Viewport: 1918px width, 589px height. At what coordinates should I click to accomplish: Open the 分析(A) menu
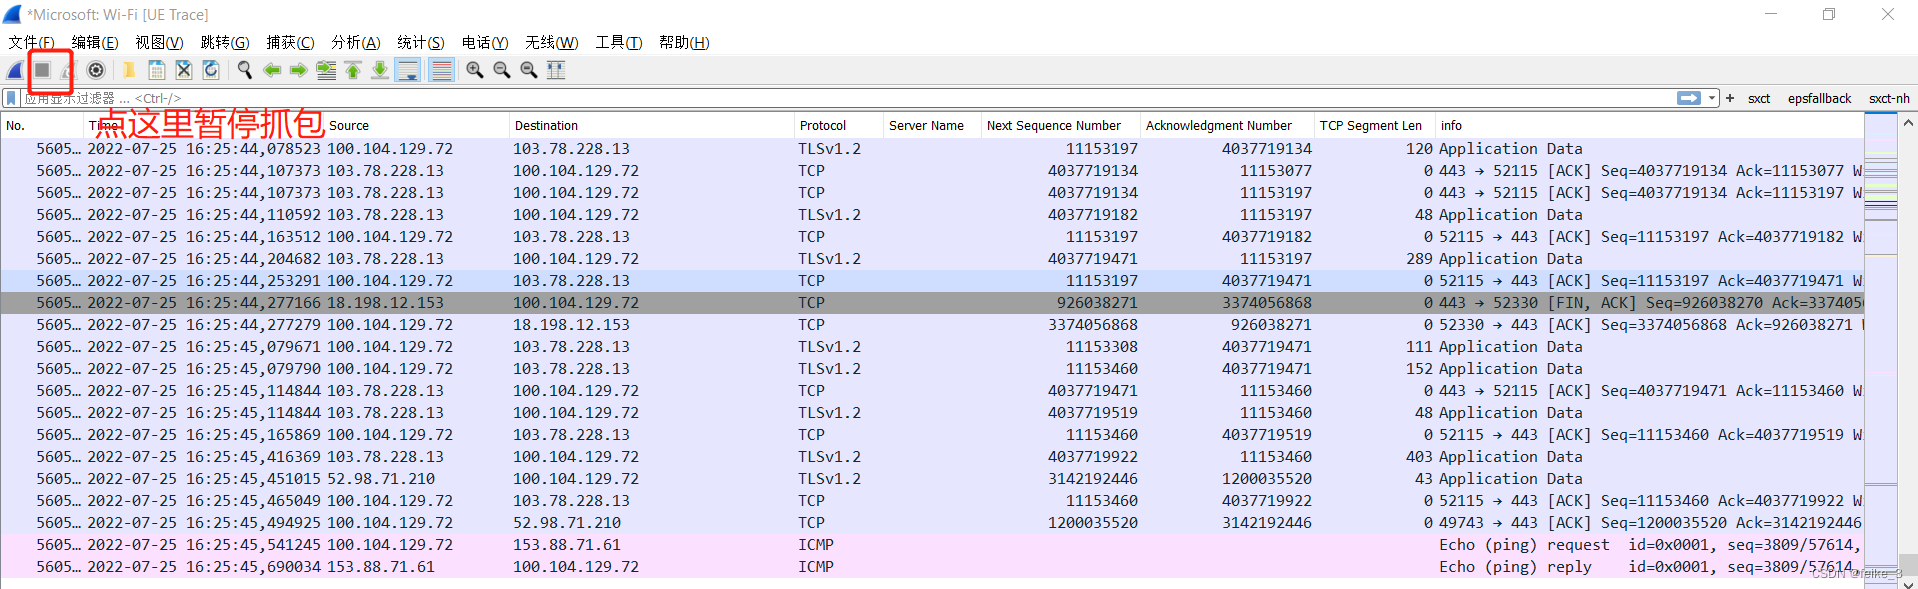(356, 42)
